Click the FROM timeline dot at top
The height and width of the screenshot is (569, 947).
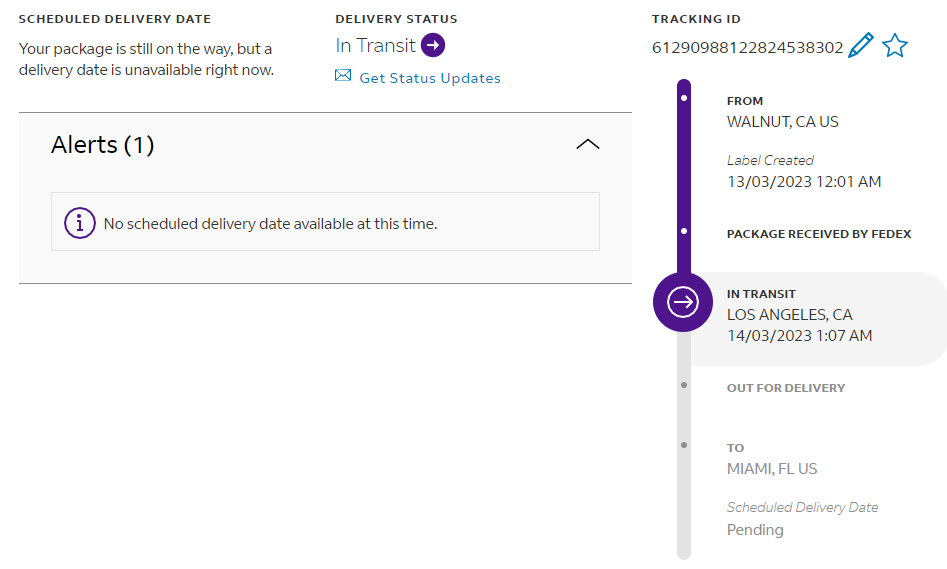coord(683,99)
